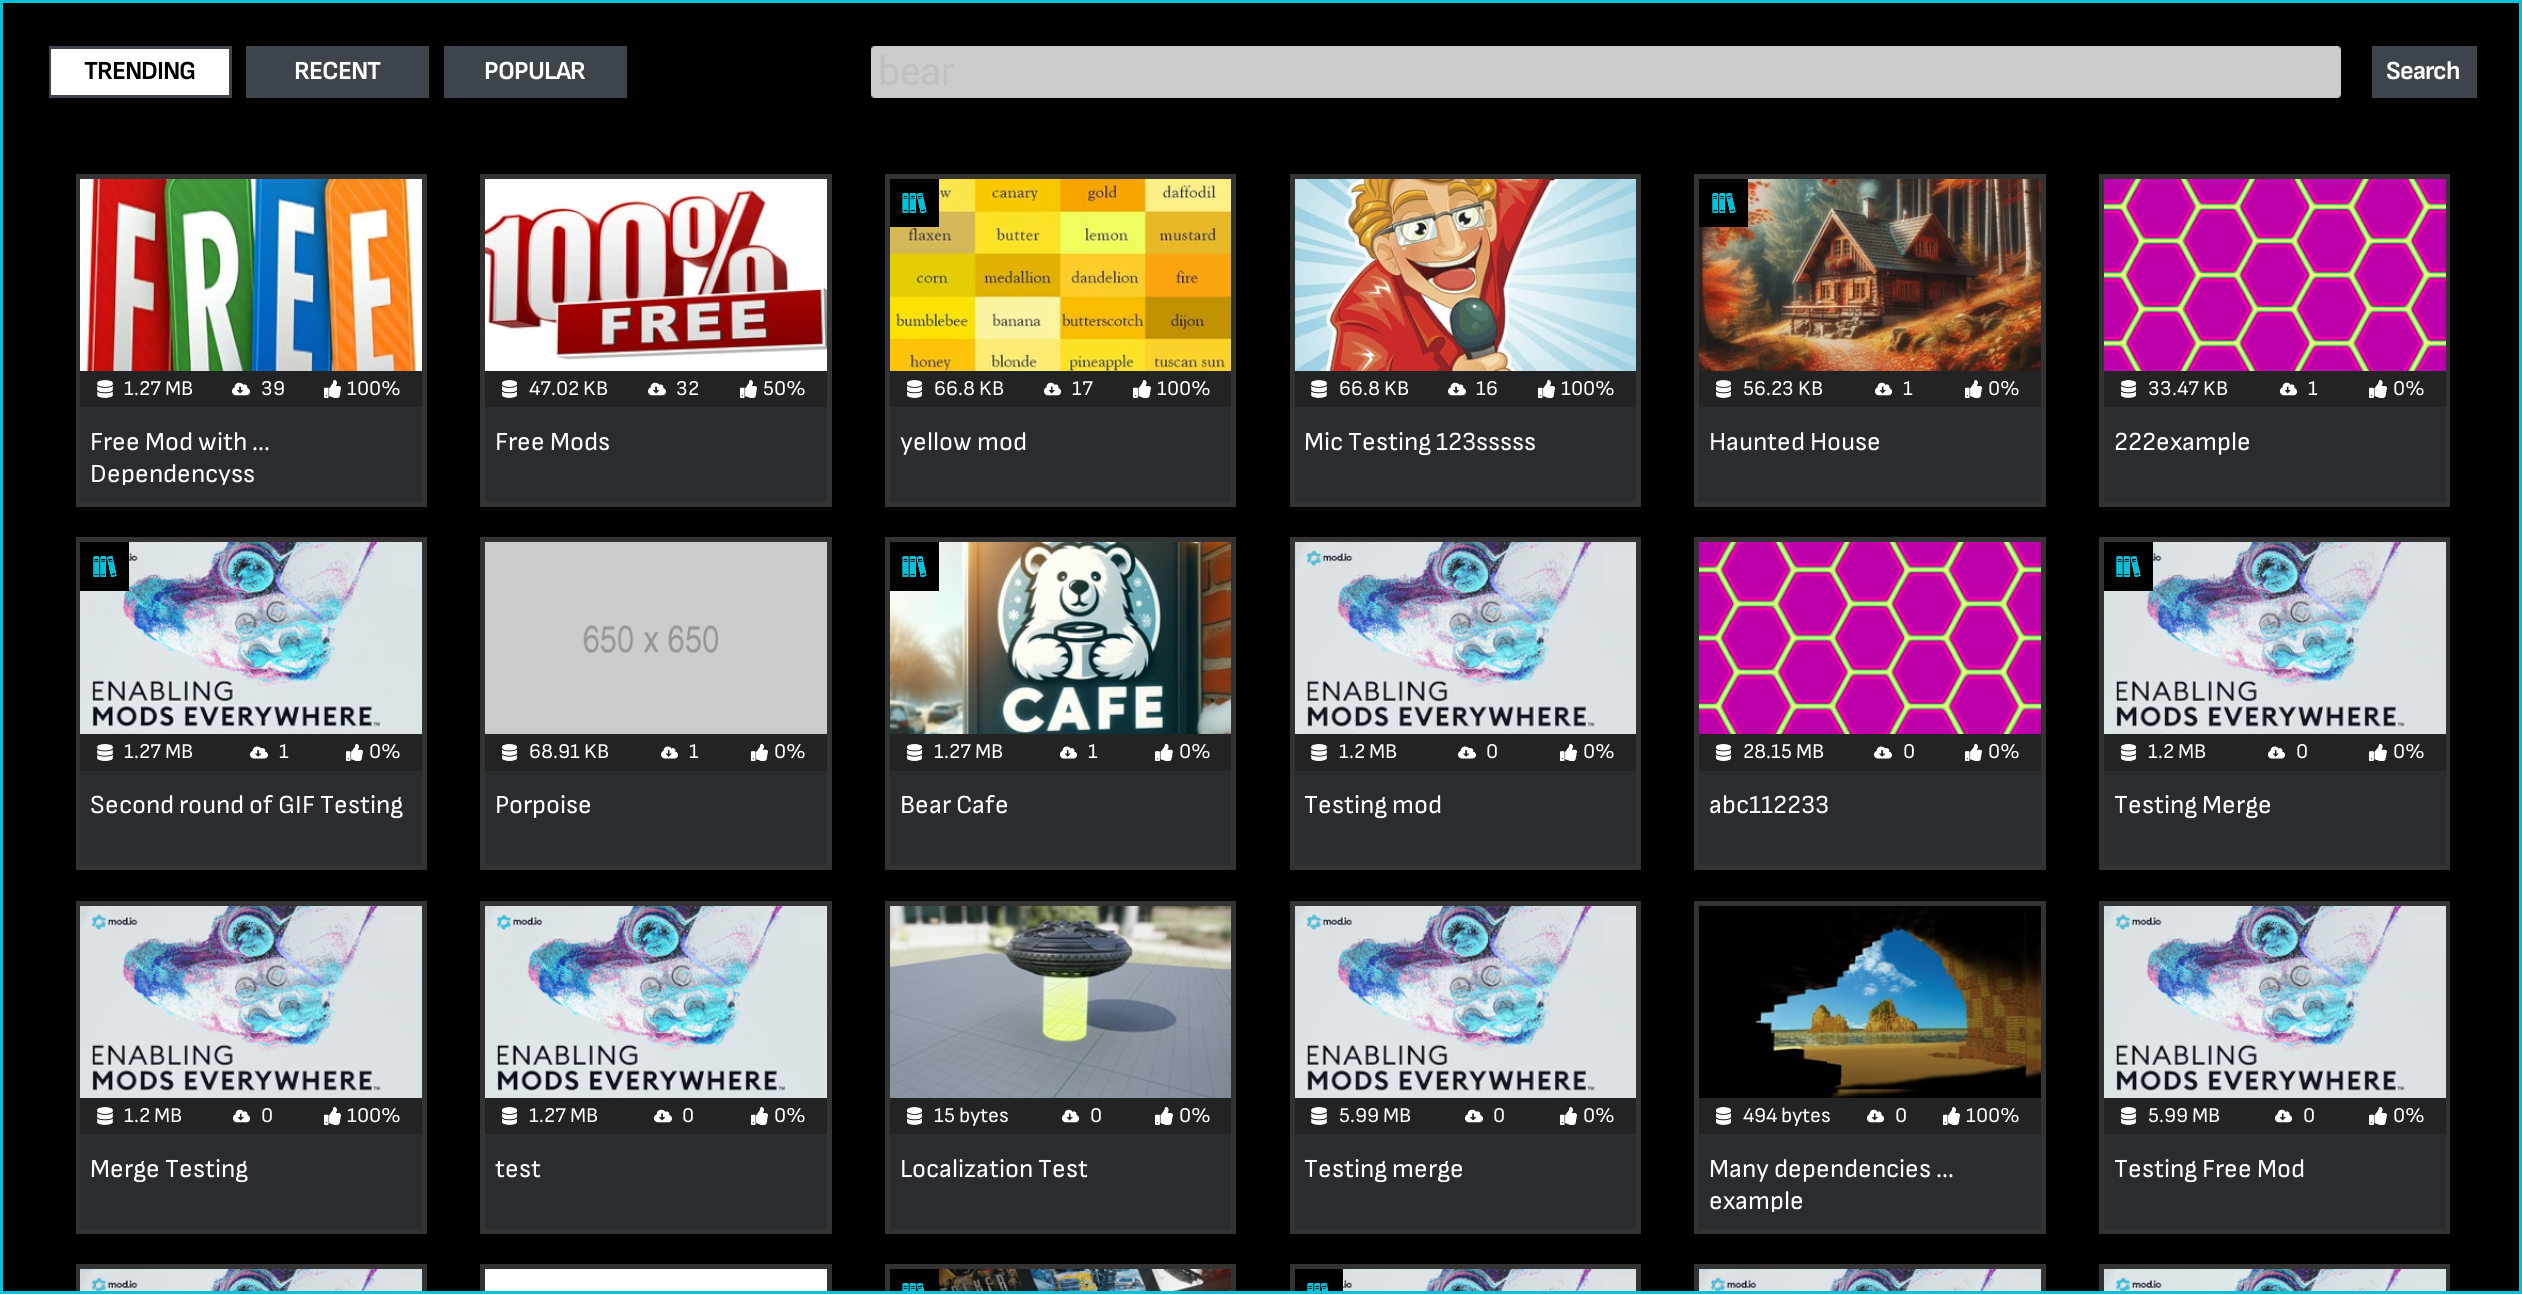This screenshot has height=1294, width=2522.
Task: Click the file size icon on Porpoise card
Action: [x=509, y=751]
